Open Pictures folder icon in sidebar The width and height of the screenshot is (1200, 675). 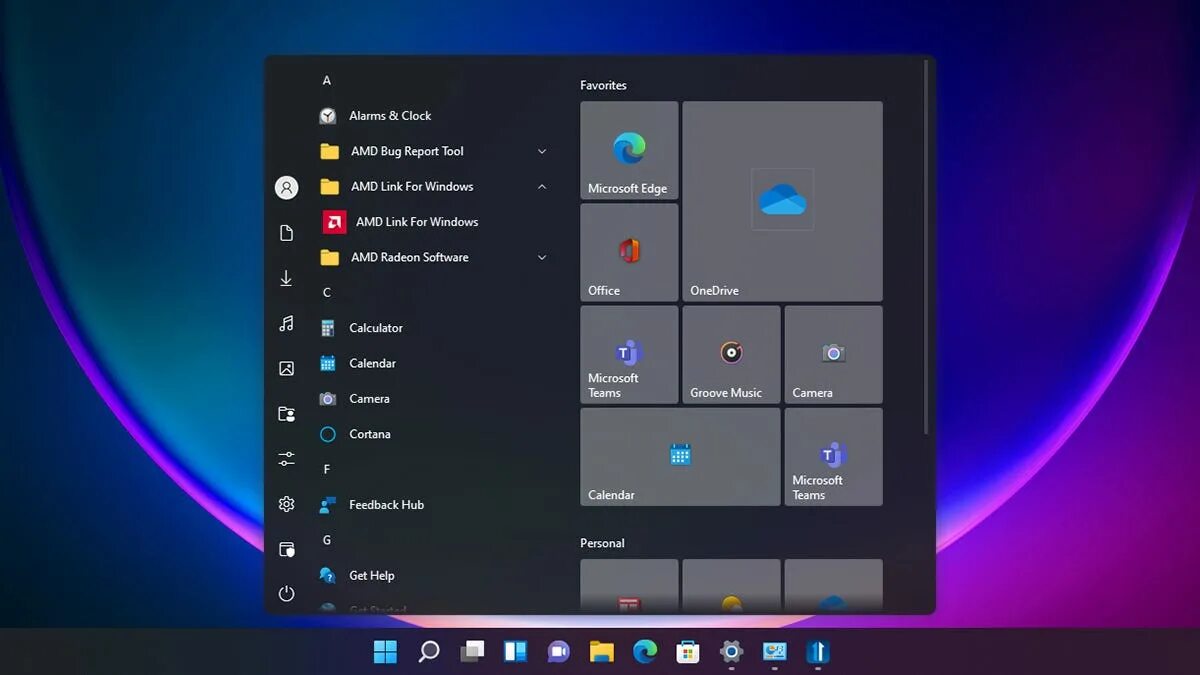click(x=286, y=368)
